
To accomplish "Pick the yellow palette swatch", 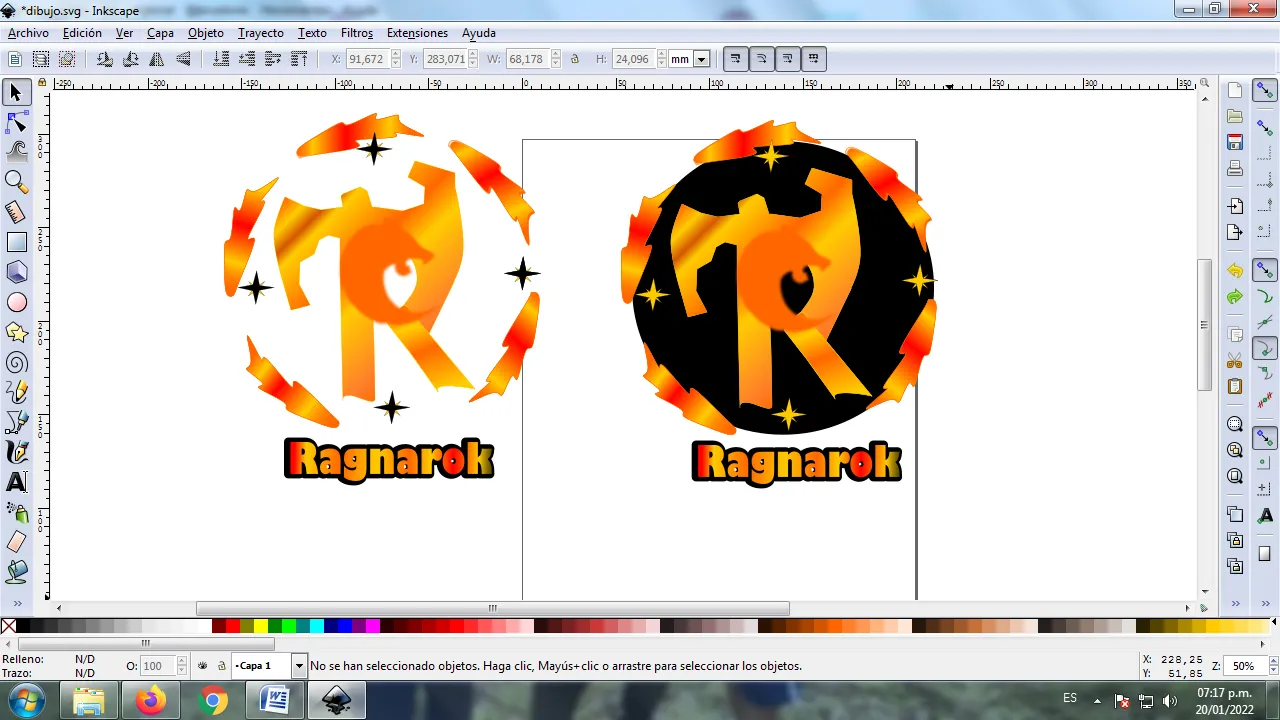I will pos(260,627).
